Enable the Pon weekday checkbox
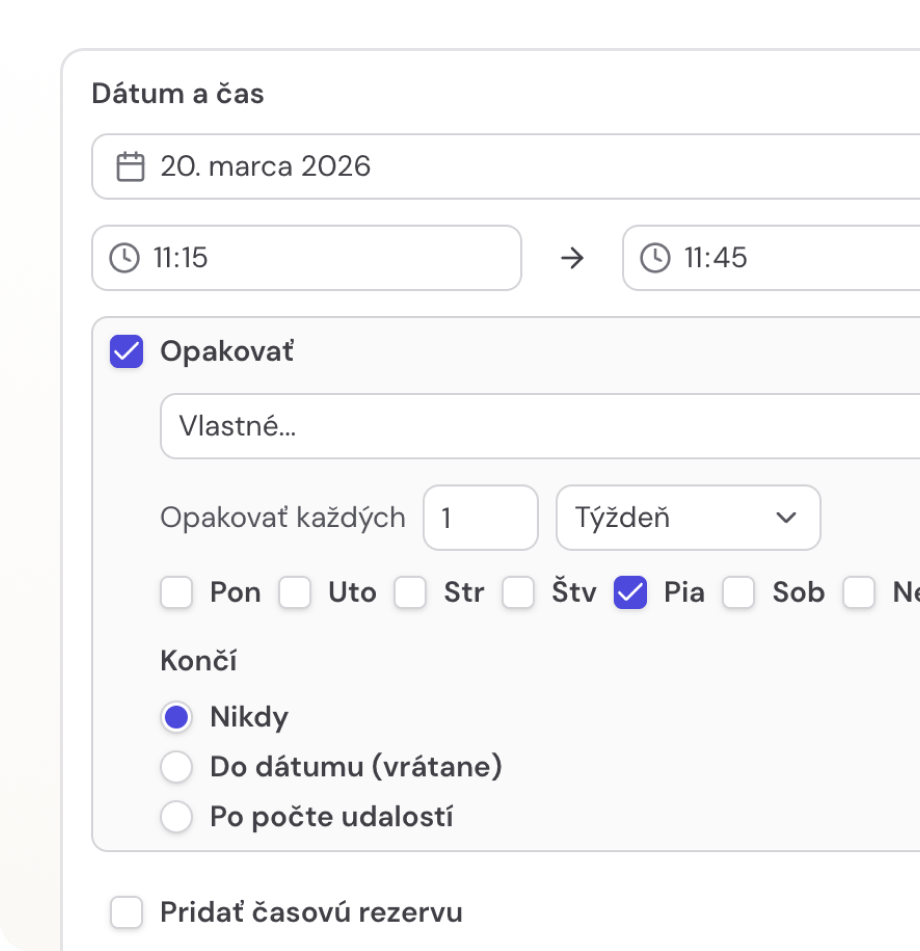This screenshot has height=951, width=920. click(x=177, y=593)
